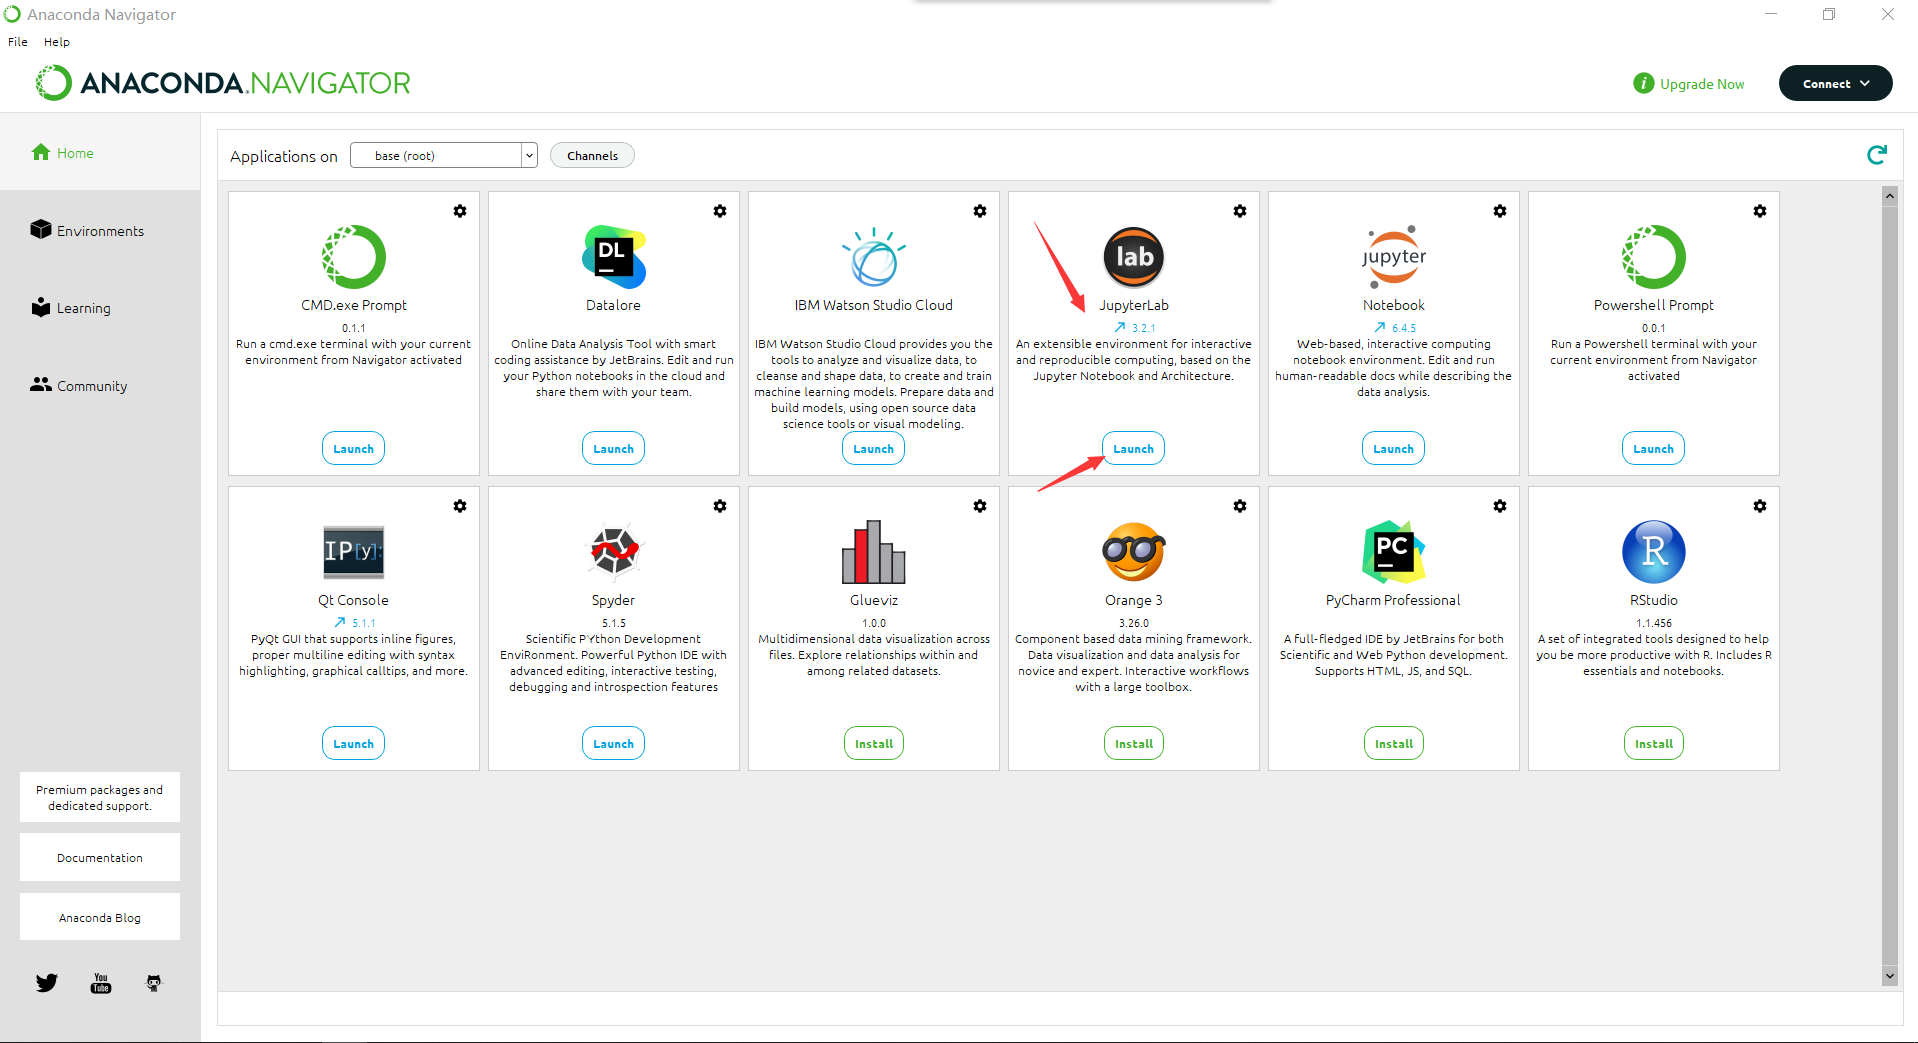
Task: Open settings gear on Qt Console card
Action: 460,506
